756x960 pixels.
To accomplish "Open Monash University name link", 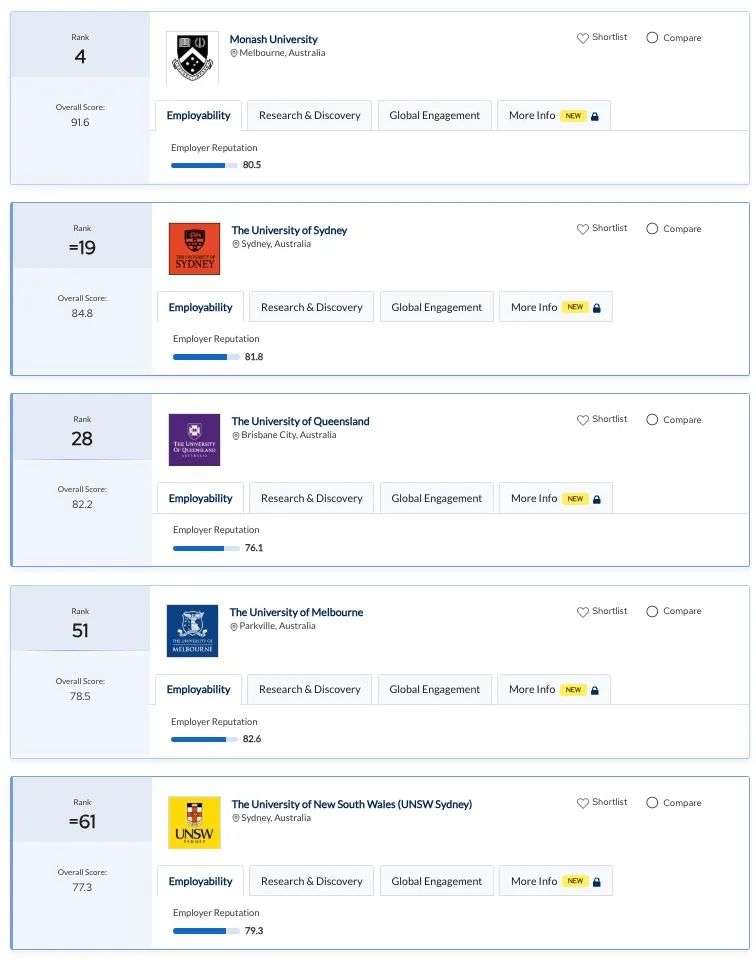I will (x=274, y=39).
